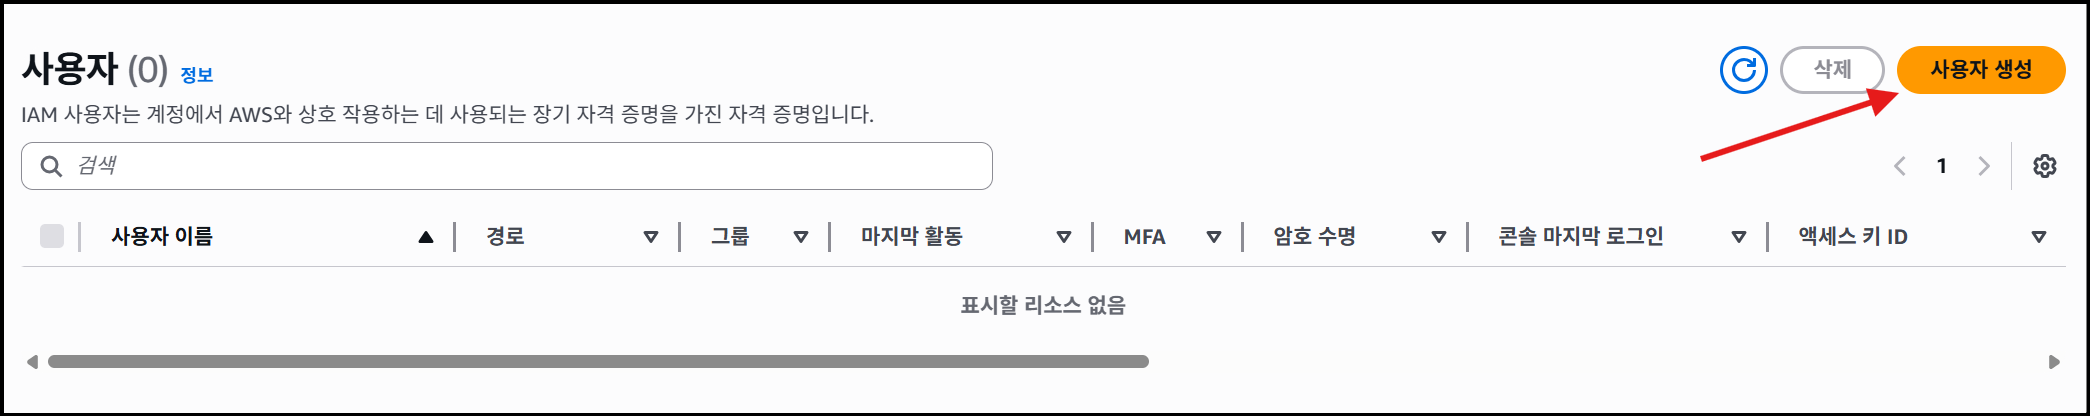Image resolution: width=2090 pixels, height=416 pixels.
Task: Open the 정보 info link
Action: tap(196, 75)
